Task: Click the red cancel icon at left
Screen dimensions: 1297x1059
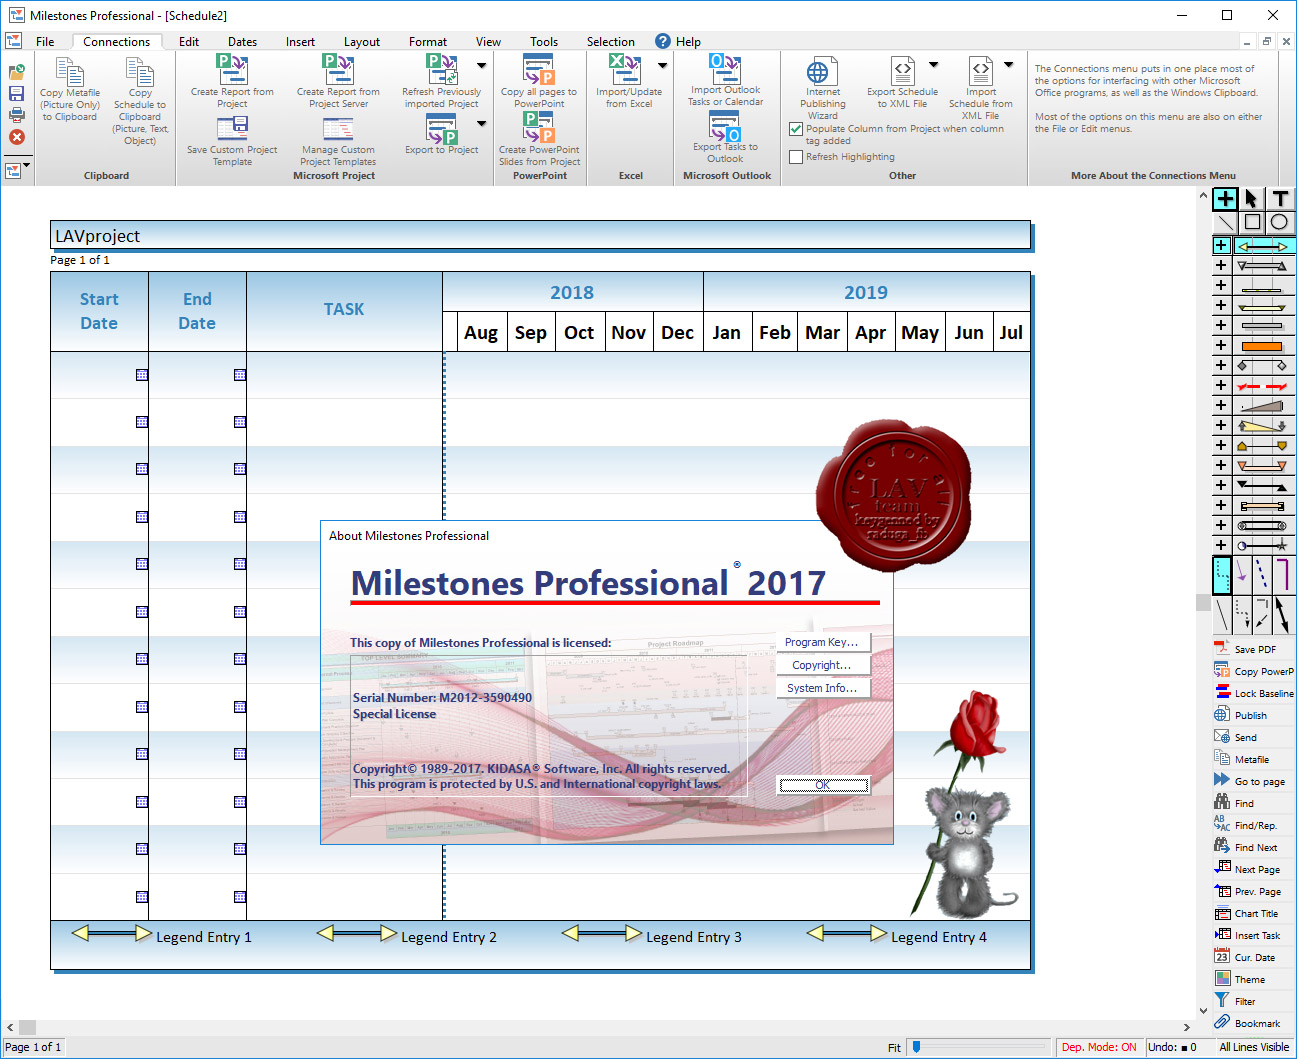Action: tap(17, 137)
